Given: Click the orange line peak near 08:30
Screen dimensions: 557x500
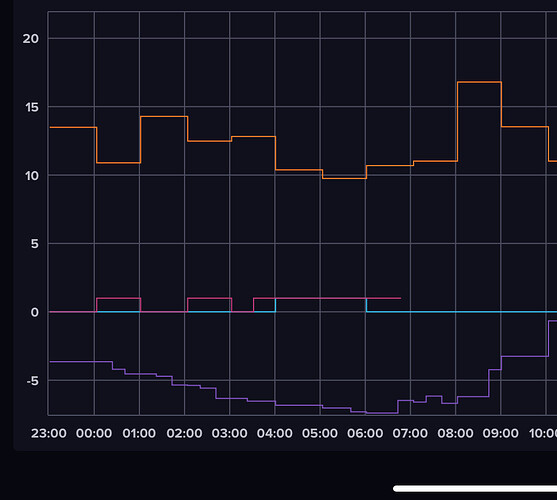Looking at the screenshot, I should [x=479, y=82].
